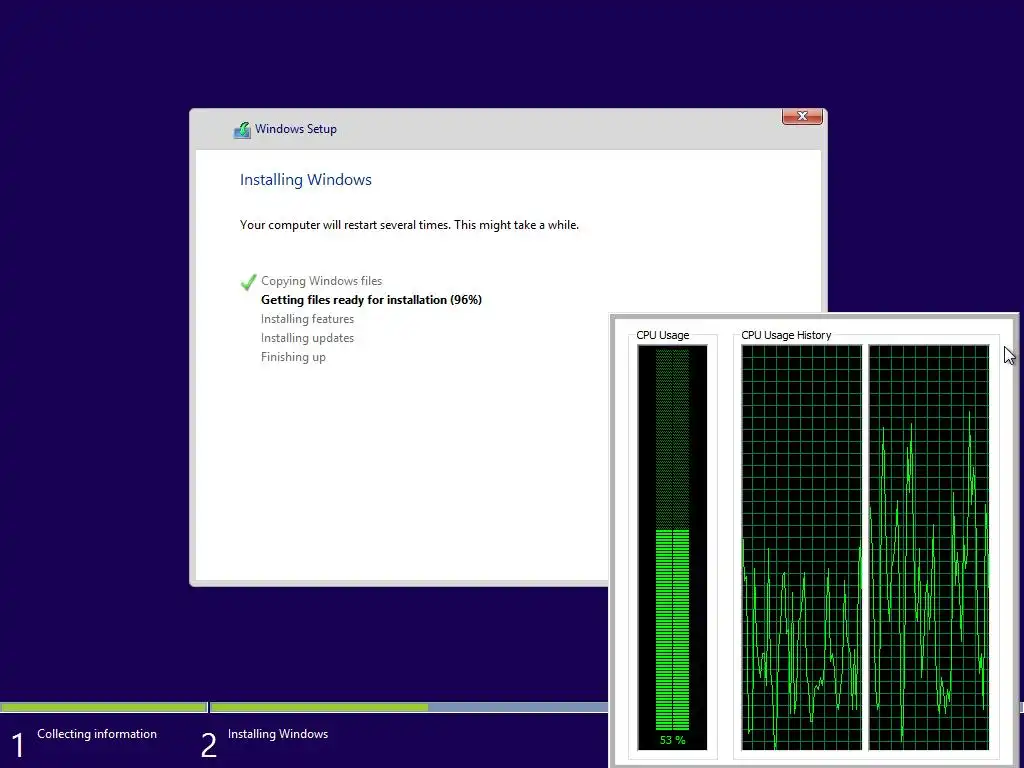Click step 1 'Collecting information' label
The width and height of the screenshot is (1024, 768).
tap(97, 734)
